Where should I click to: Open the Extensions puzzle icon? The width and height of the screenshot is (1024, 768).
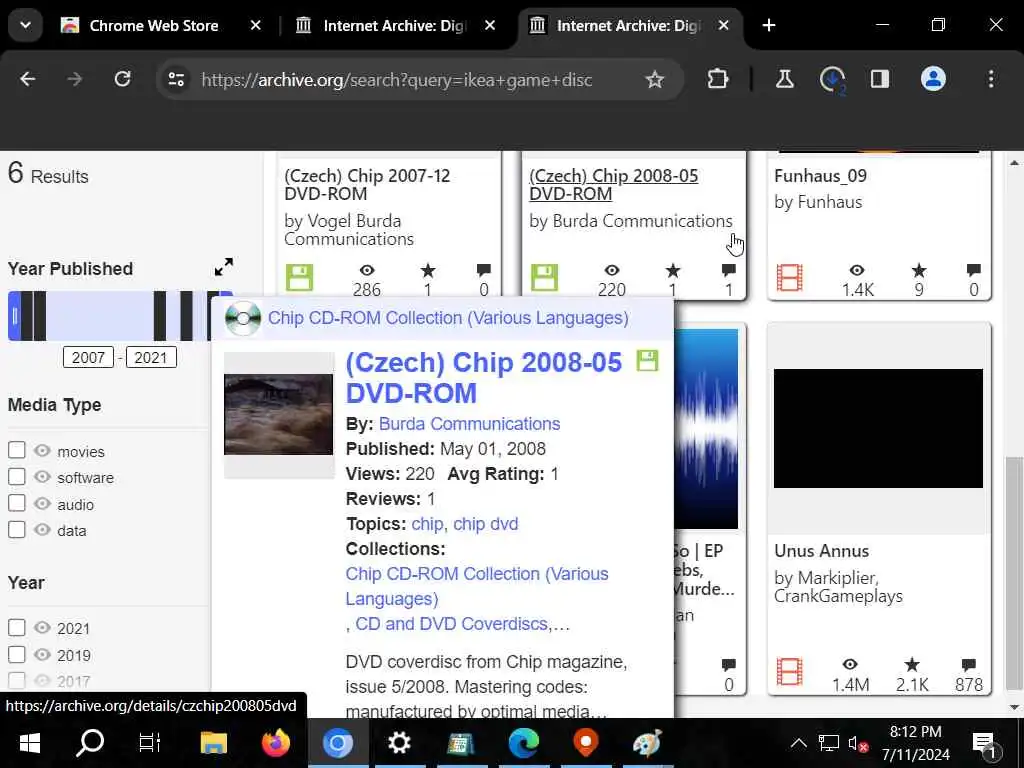[717, 79]
